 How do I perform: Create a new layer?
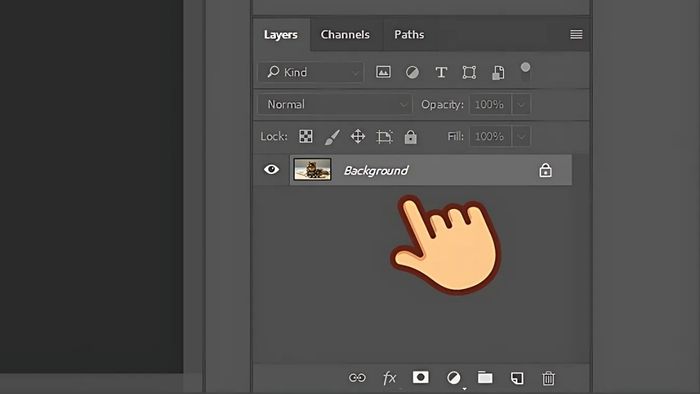coord(517,378)
